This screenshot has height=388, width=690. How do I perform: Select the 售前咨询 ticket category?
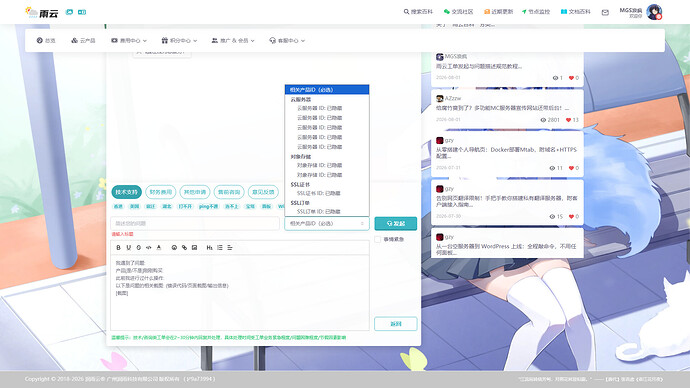pyautogui.click(x=229, y=192)
